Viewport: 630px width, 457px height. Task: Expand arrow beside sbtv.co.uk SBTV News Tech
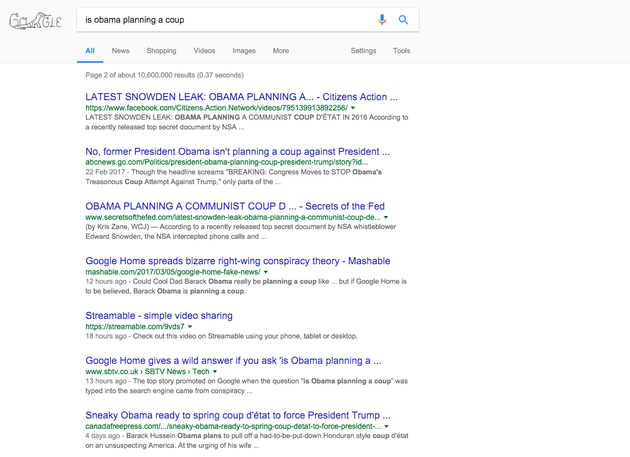pyautogui.click(x=215, y=371)
